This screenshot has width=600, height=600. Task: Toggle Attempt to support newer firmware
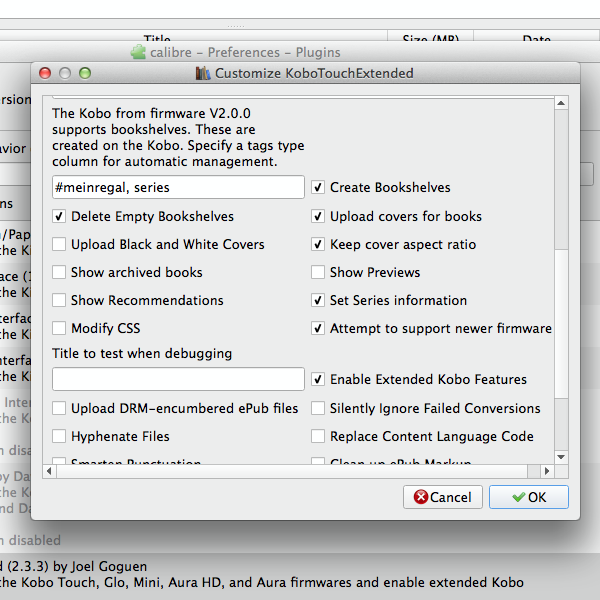pos(318,328)
